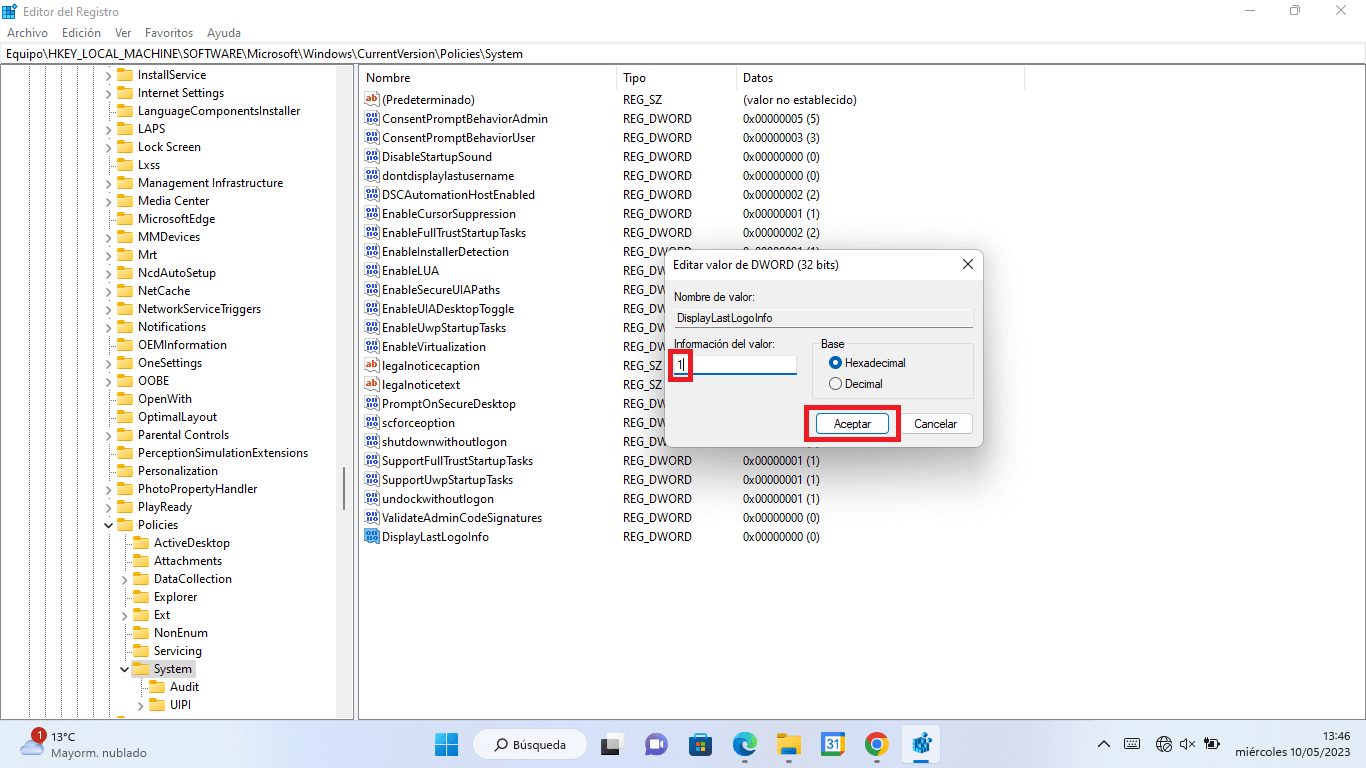This screenshot has width=1366, height=768.
Task: Click the Datos column header
Action: point(881,78)
